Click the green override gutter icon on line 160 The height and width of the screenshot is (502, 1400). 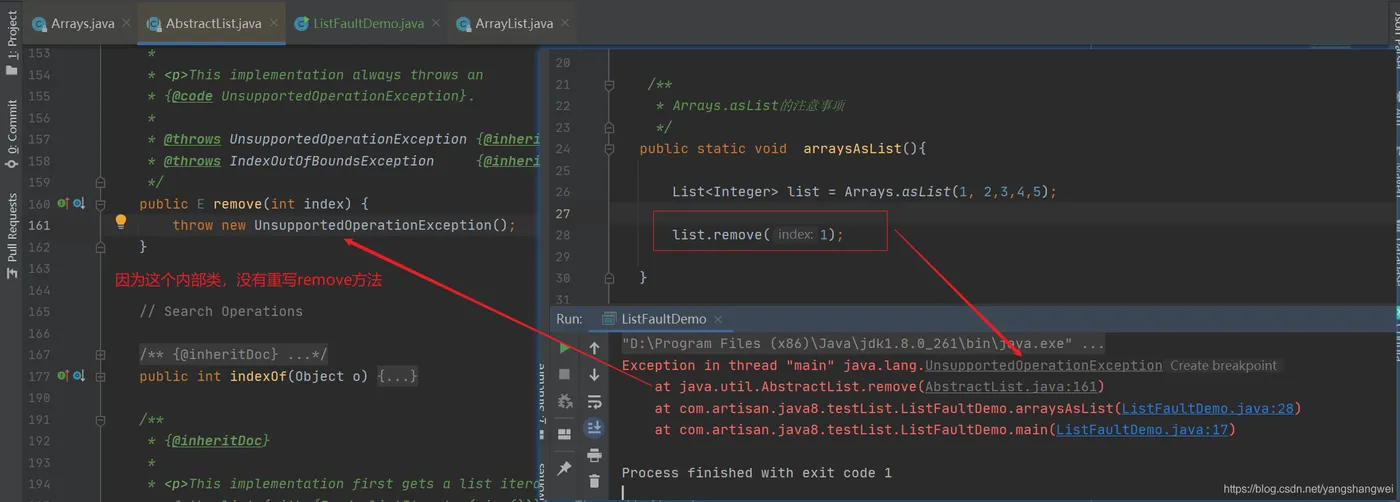point(62,204)
